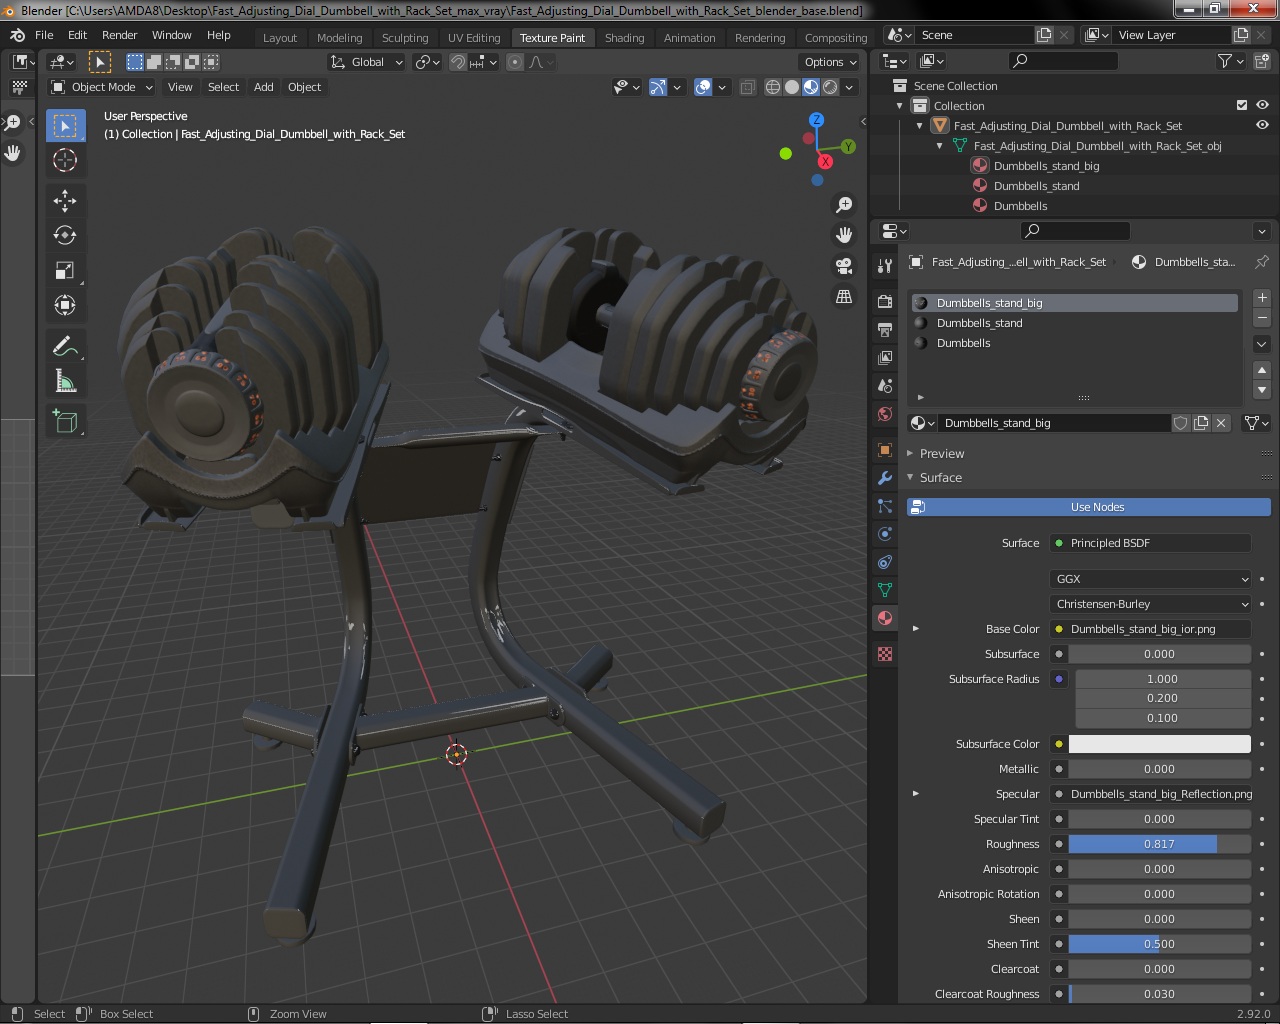Switch to the Shading workspace tab
Image resolution: width=1280 pixels, height=1024 pixels.
pos(624,38)
